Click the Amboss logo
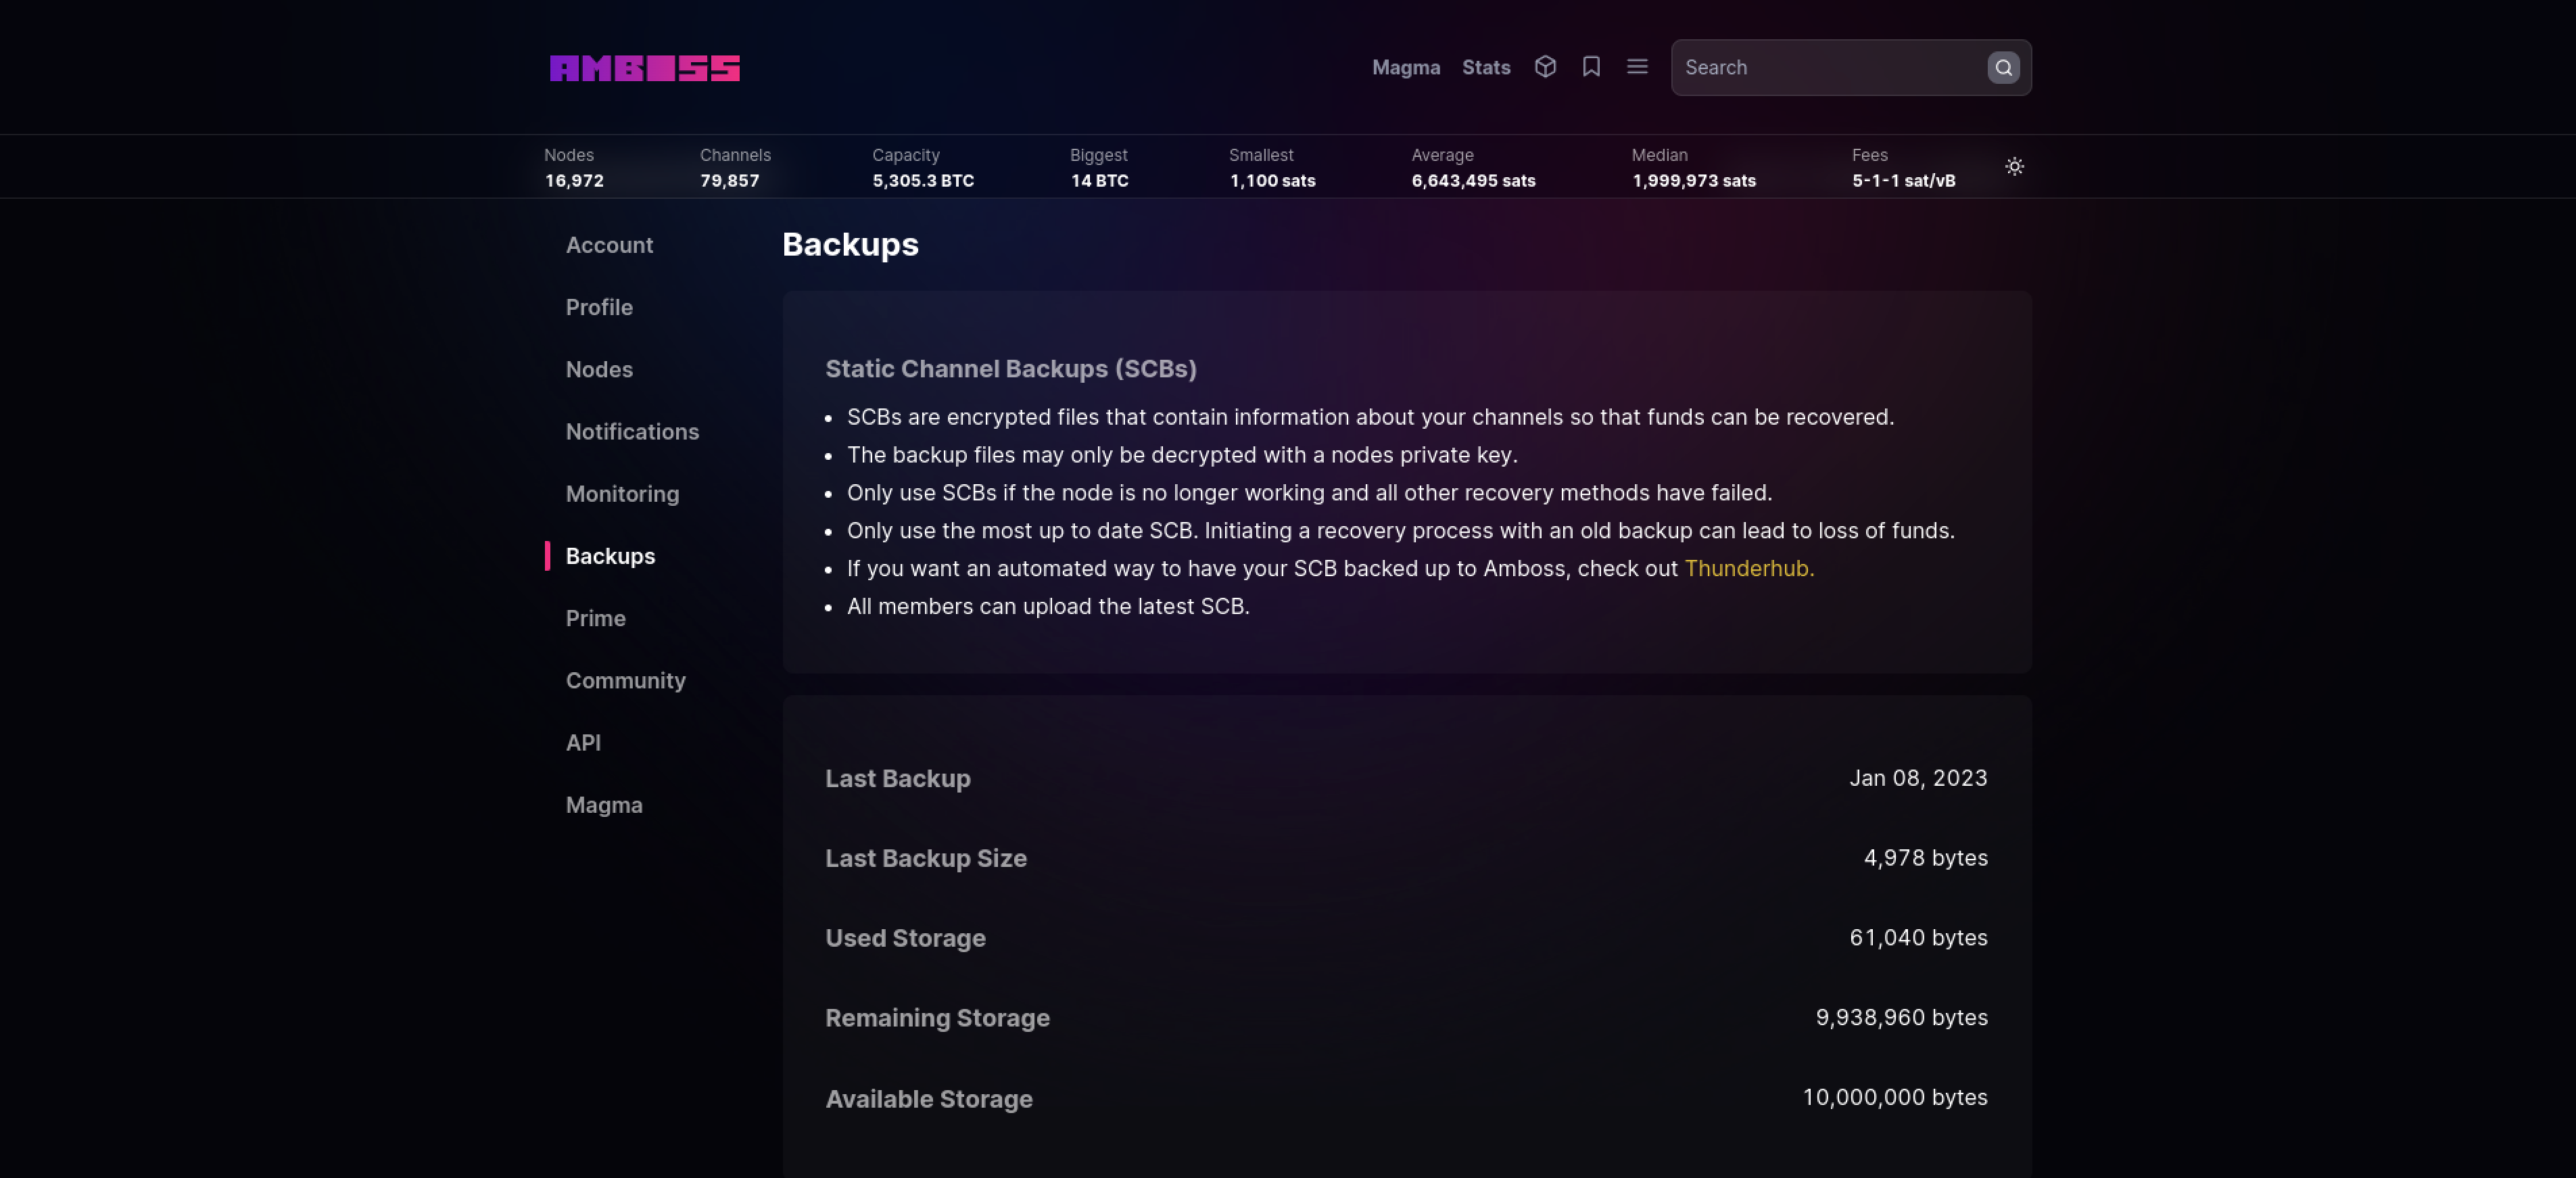The image size is (2576, 1178). tap(644, 68)
